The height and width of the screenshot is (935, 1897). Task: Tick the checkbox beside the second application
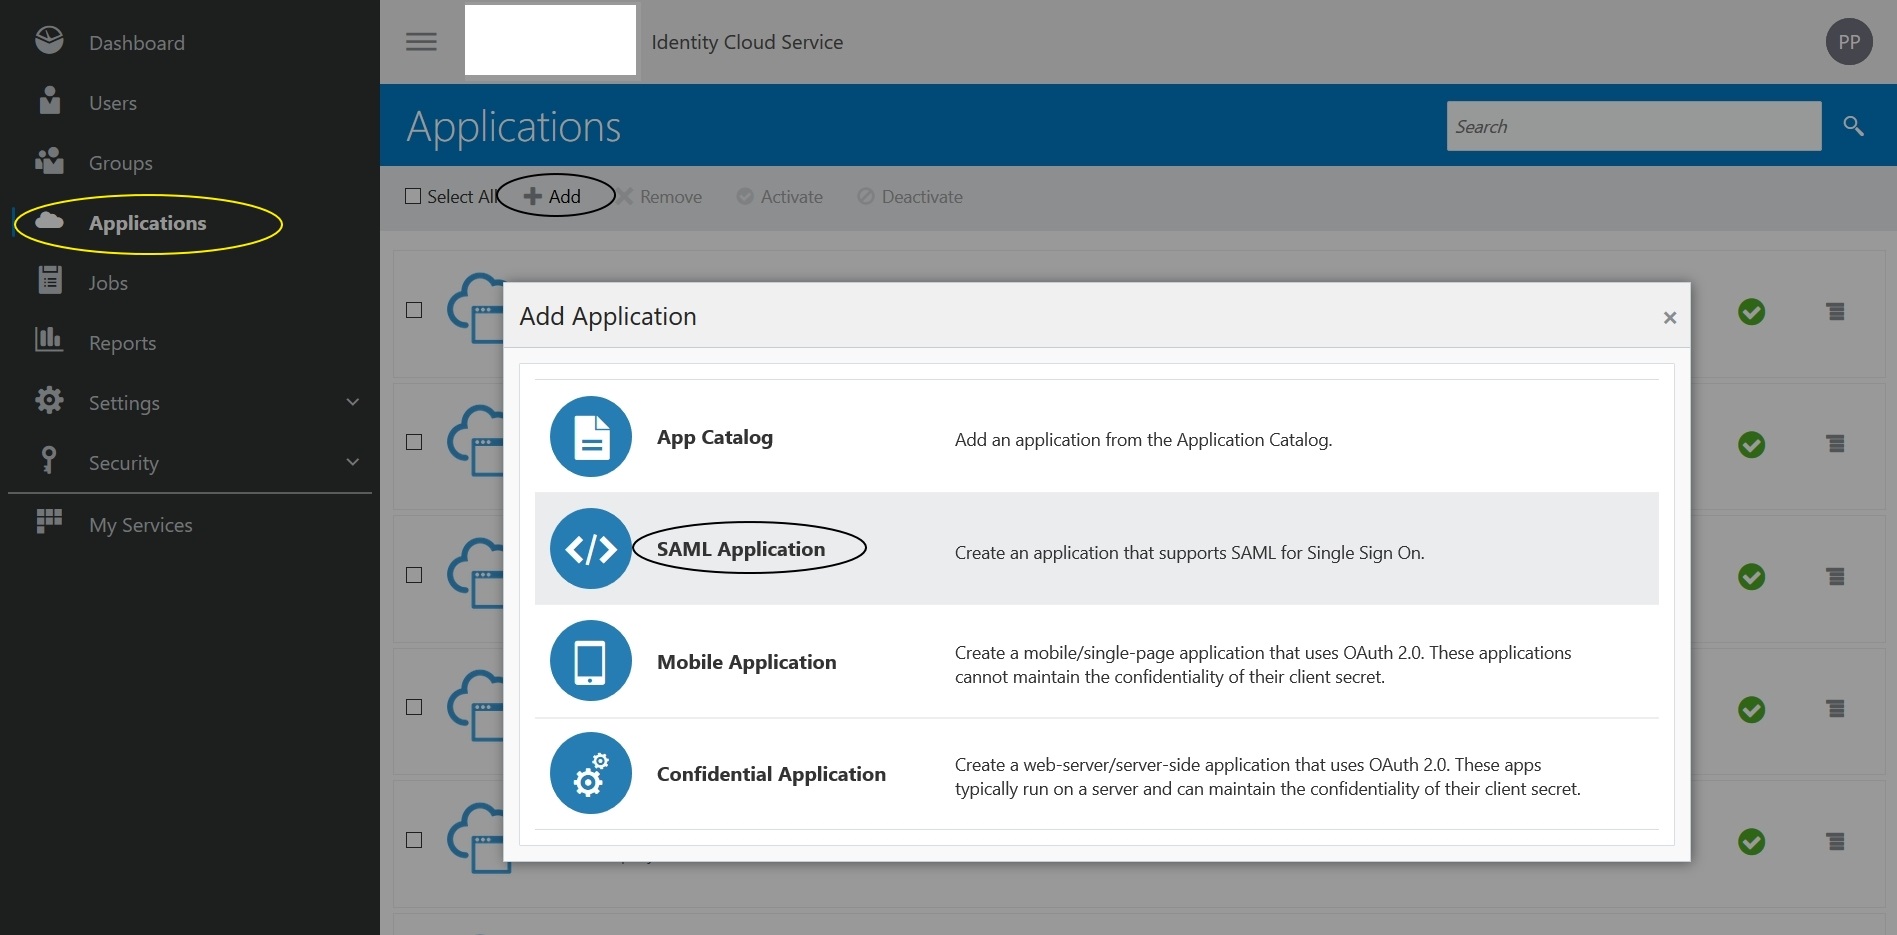point(413,440)
